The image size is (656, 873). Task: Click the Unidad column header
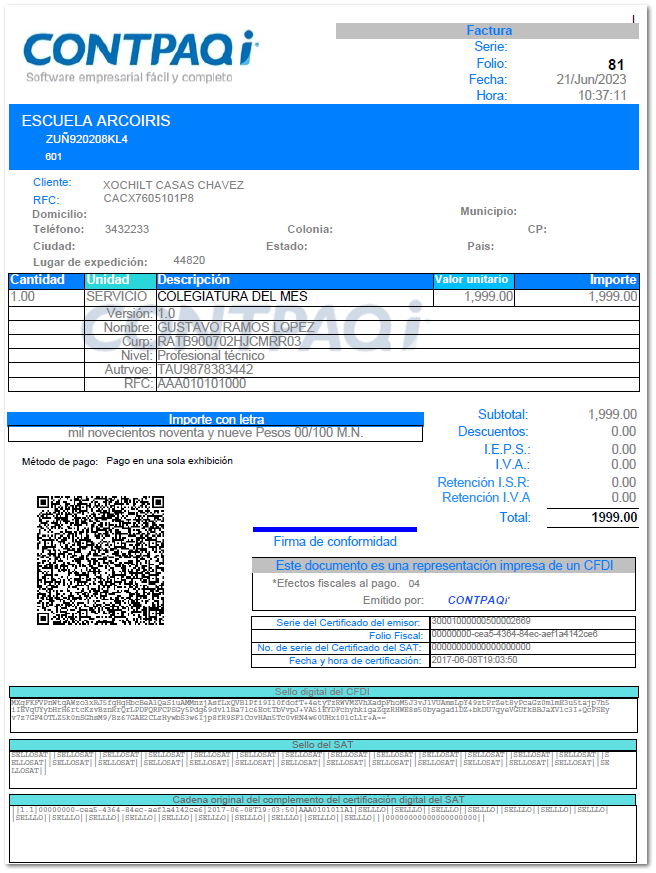pos(120,281)
